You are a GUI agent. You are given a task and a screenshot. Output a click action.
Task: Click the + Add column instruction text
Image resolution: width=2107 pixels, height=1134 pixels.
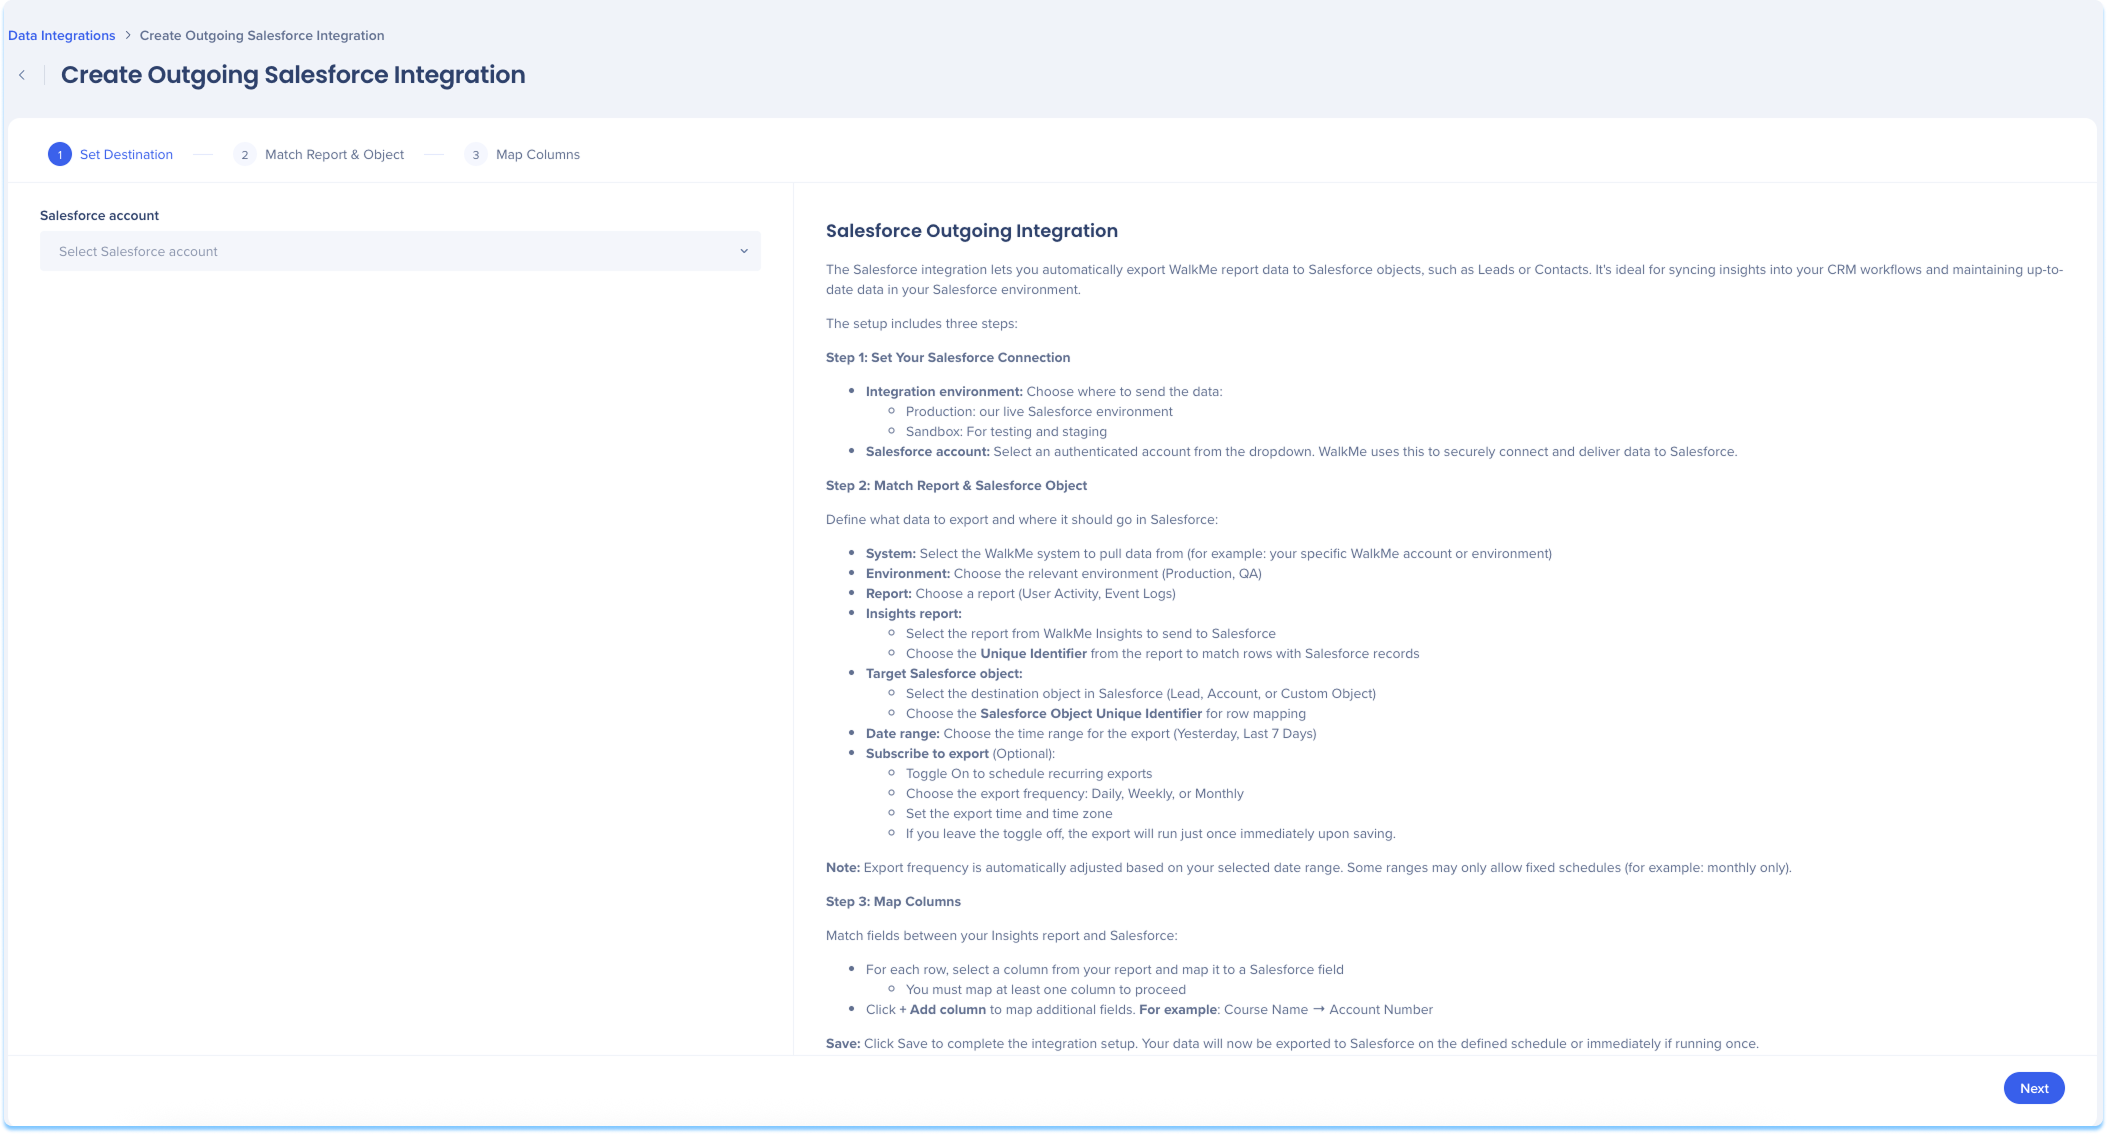(x=1149, y=1009)
